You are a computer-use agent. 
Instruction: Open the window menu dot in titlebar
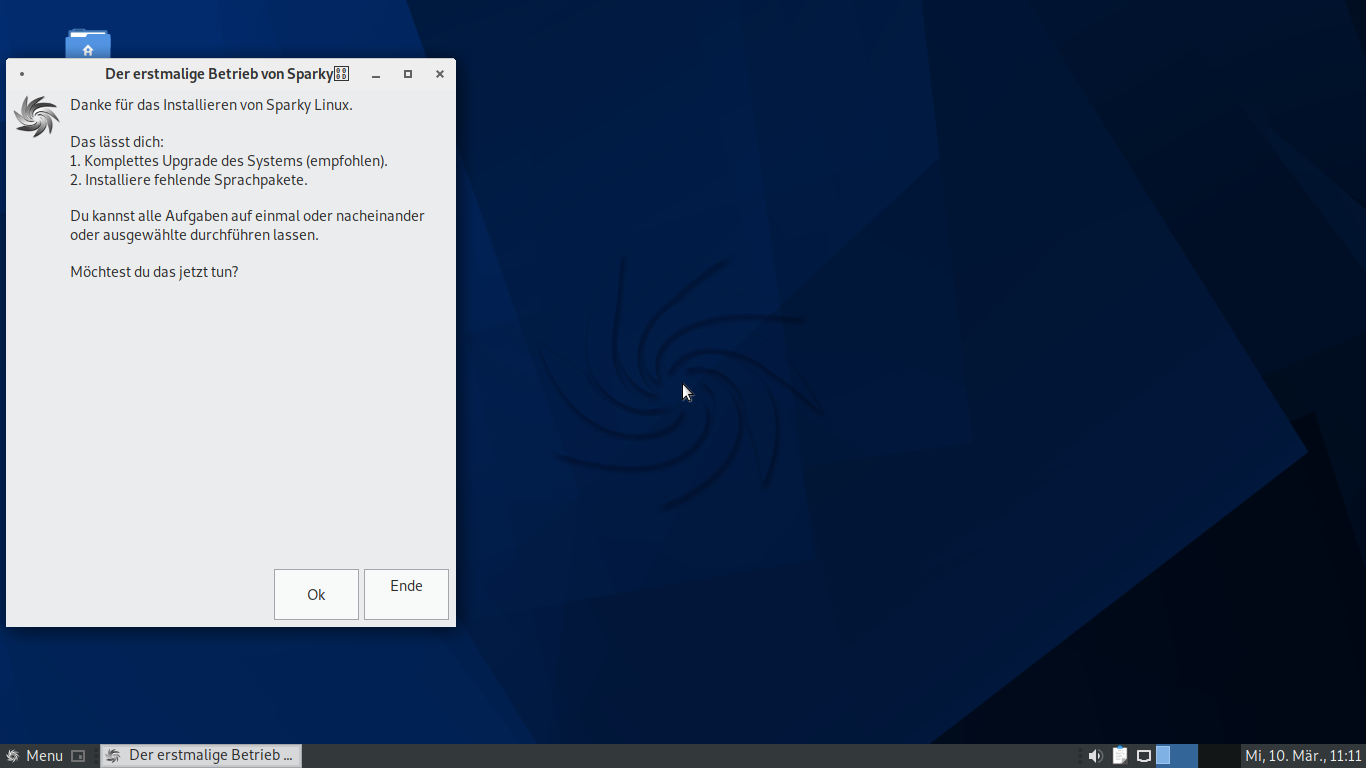pyautogui.click(x=22, y=74)
